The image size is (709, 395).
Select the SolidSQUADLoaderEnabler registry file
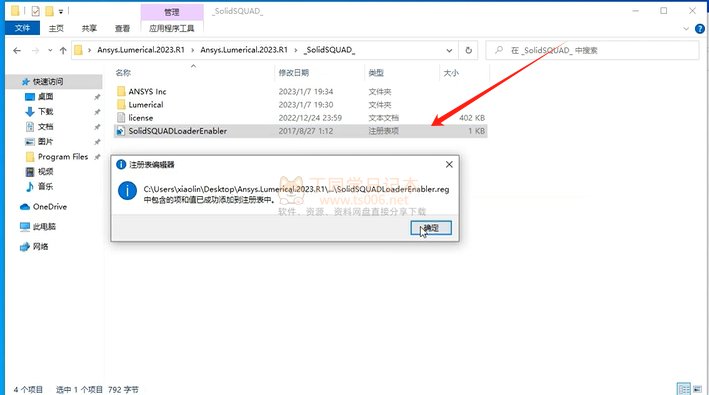point(300,131)
